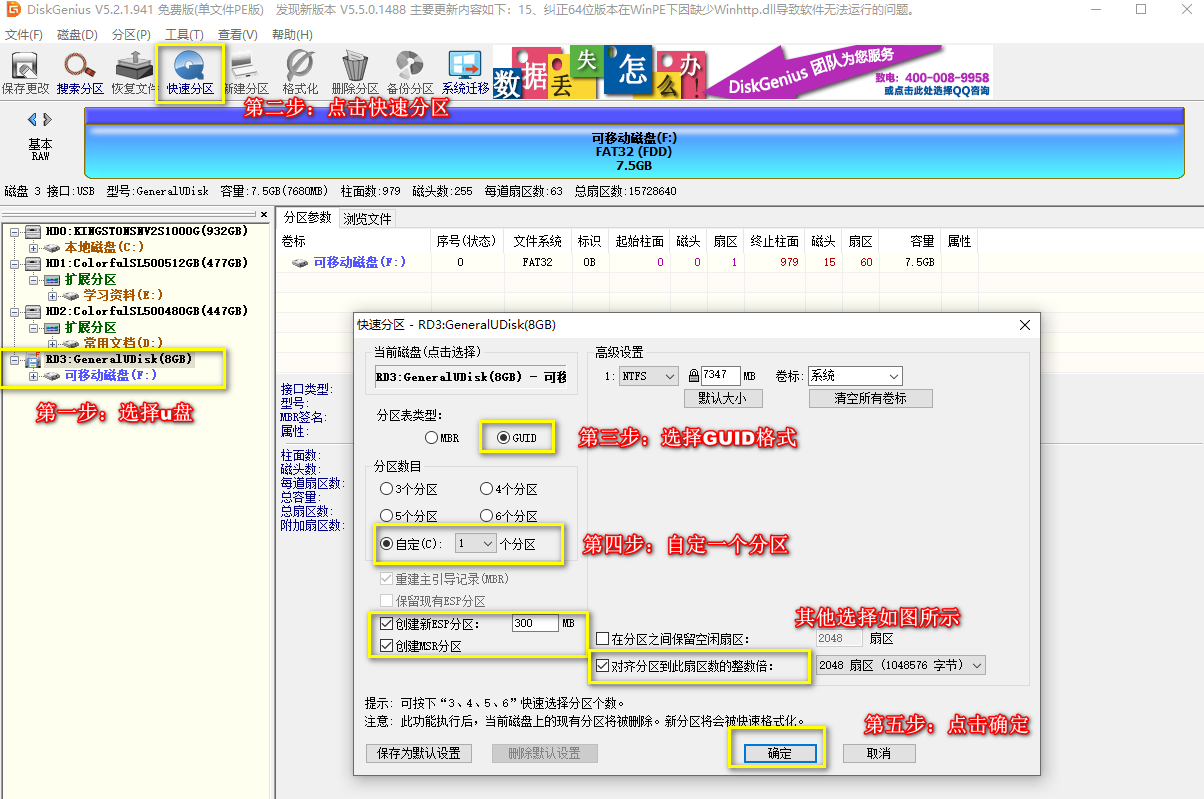
Task: Click the ESP partition size field showing 300
Action: [534, 622]
